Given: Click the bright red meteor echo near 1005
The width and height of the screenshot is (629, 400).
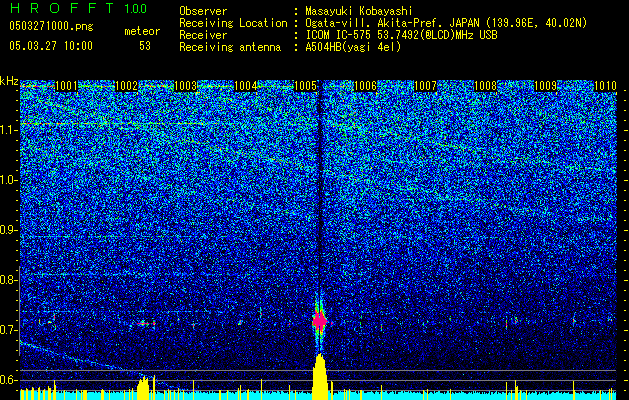Looking at the screenshot, I should [320, 321].
